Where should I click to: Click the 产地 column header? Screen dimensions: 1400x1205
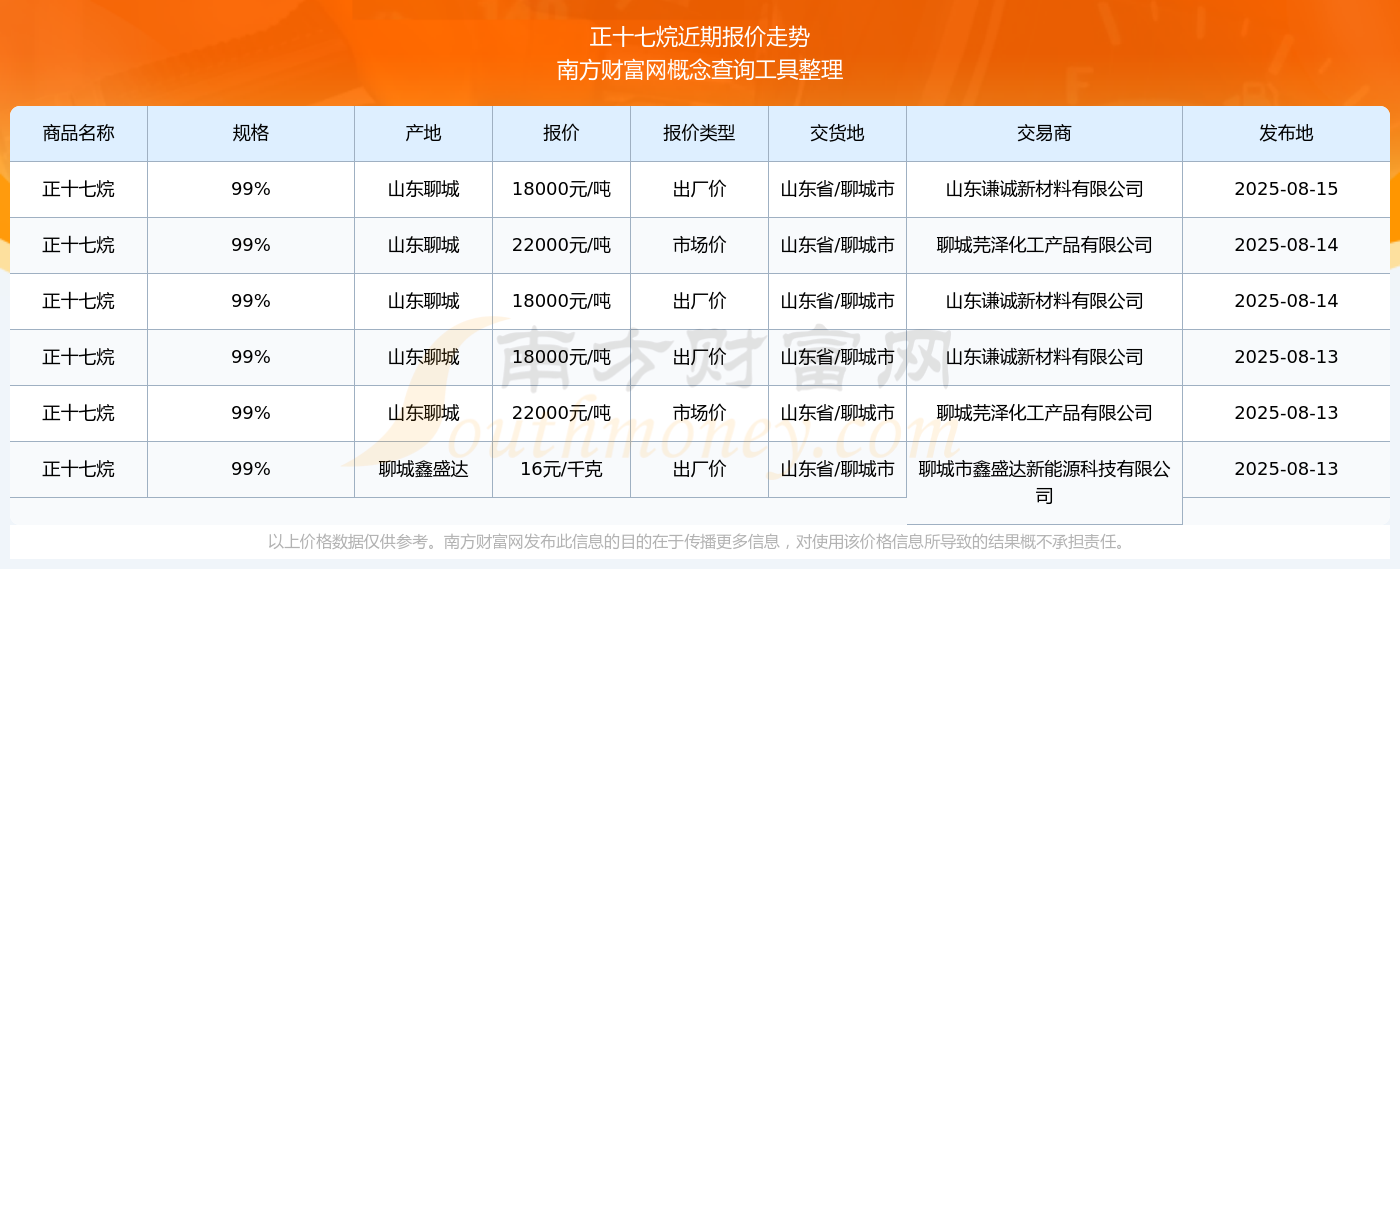pos(424,133)
